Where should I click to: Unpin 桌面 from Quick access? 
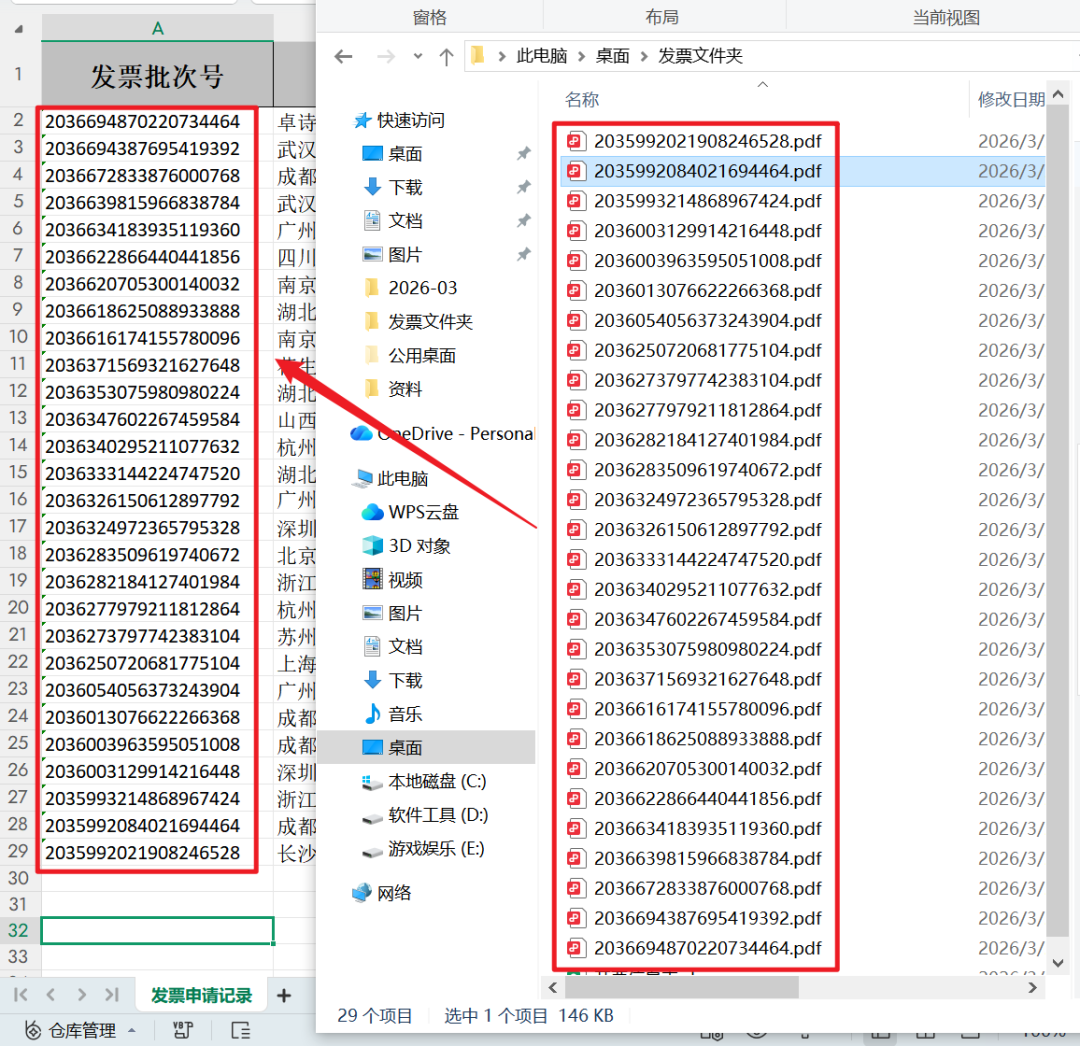click(x=524, y=153)
